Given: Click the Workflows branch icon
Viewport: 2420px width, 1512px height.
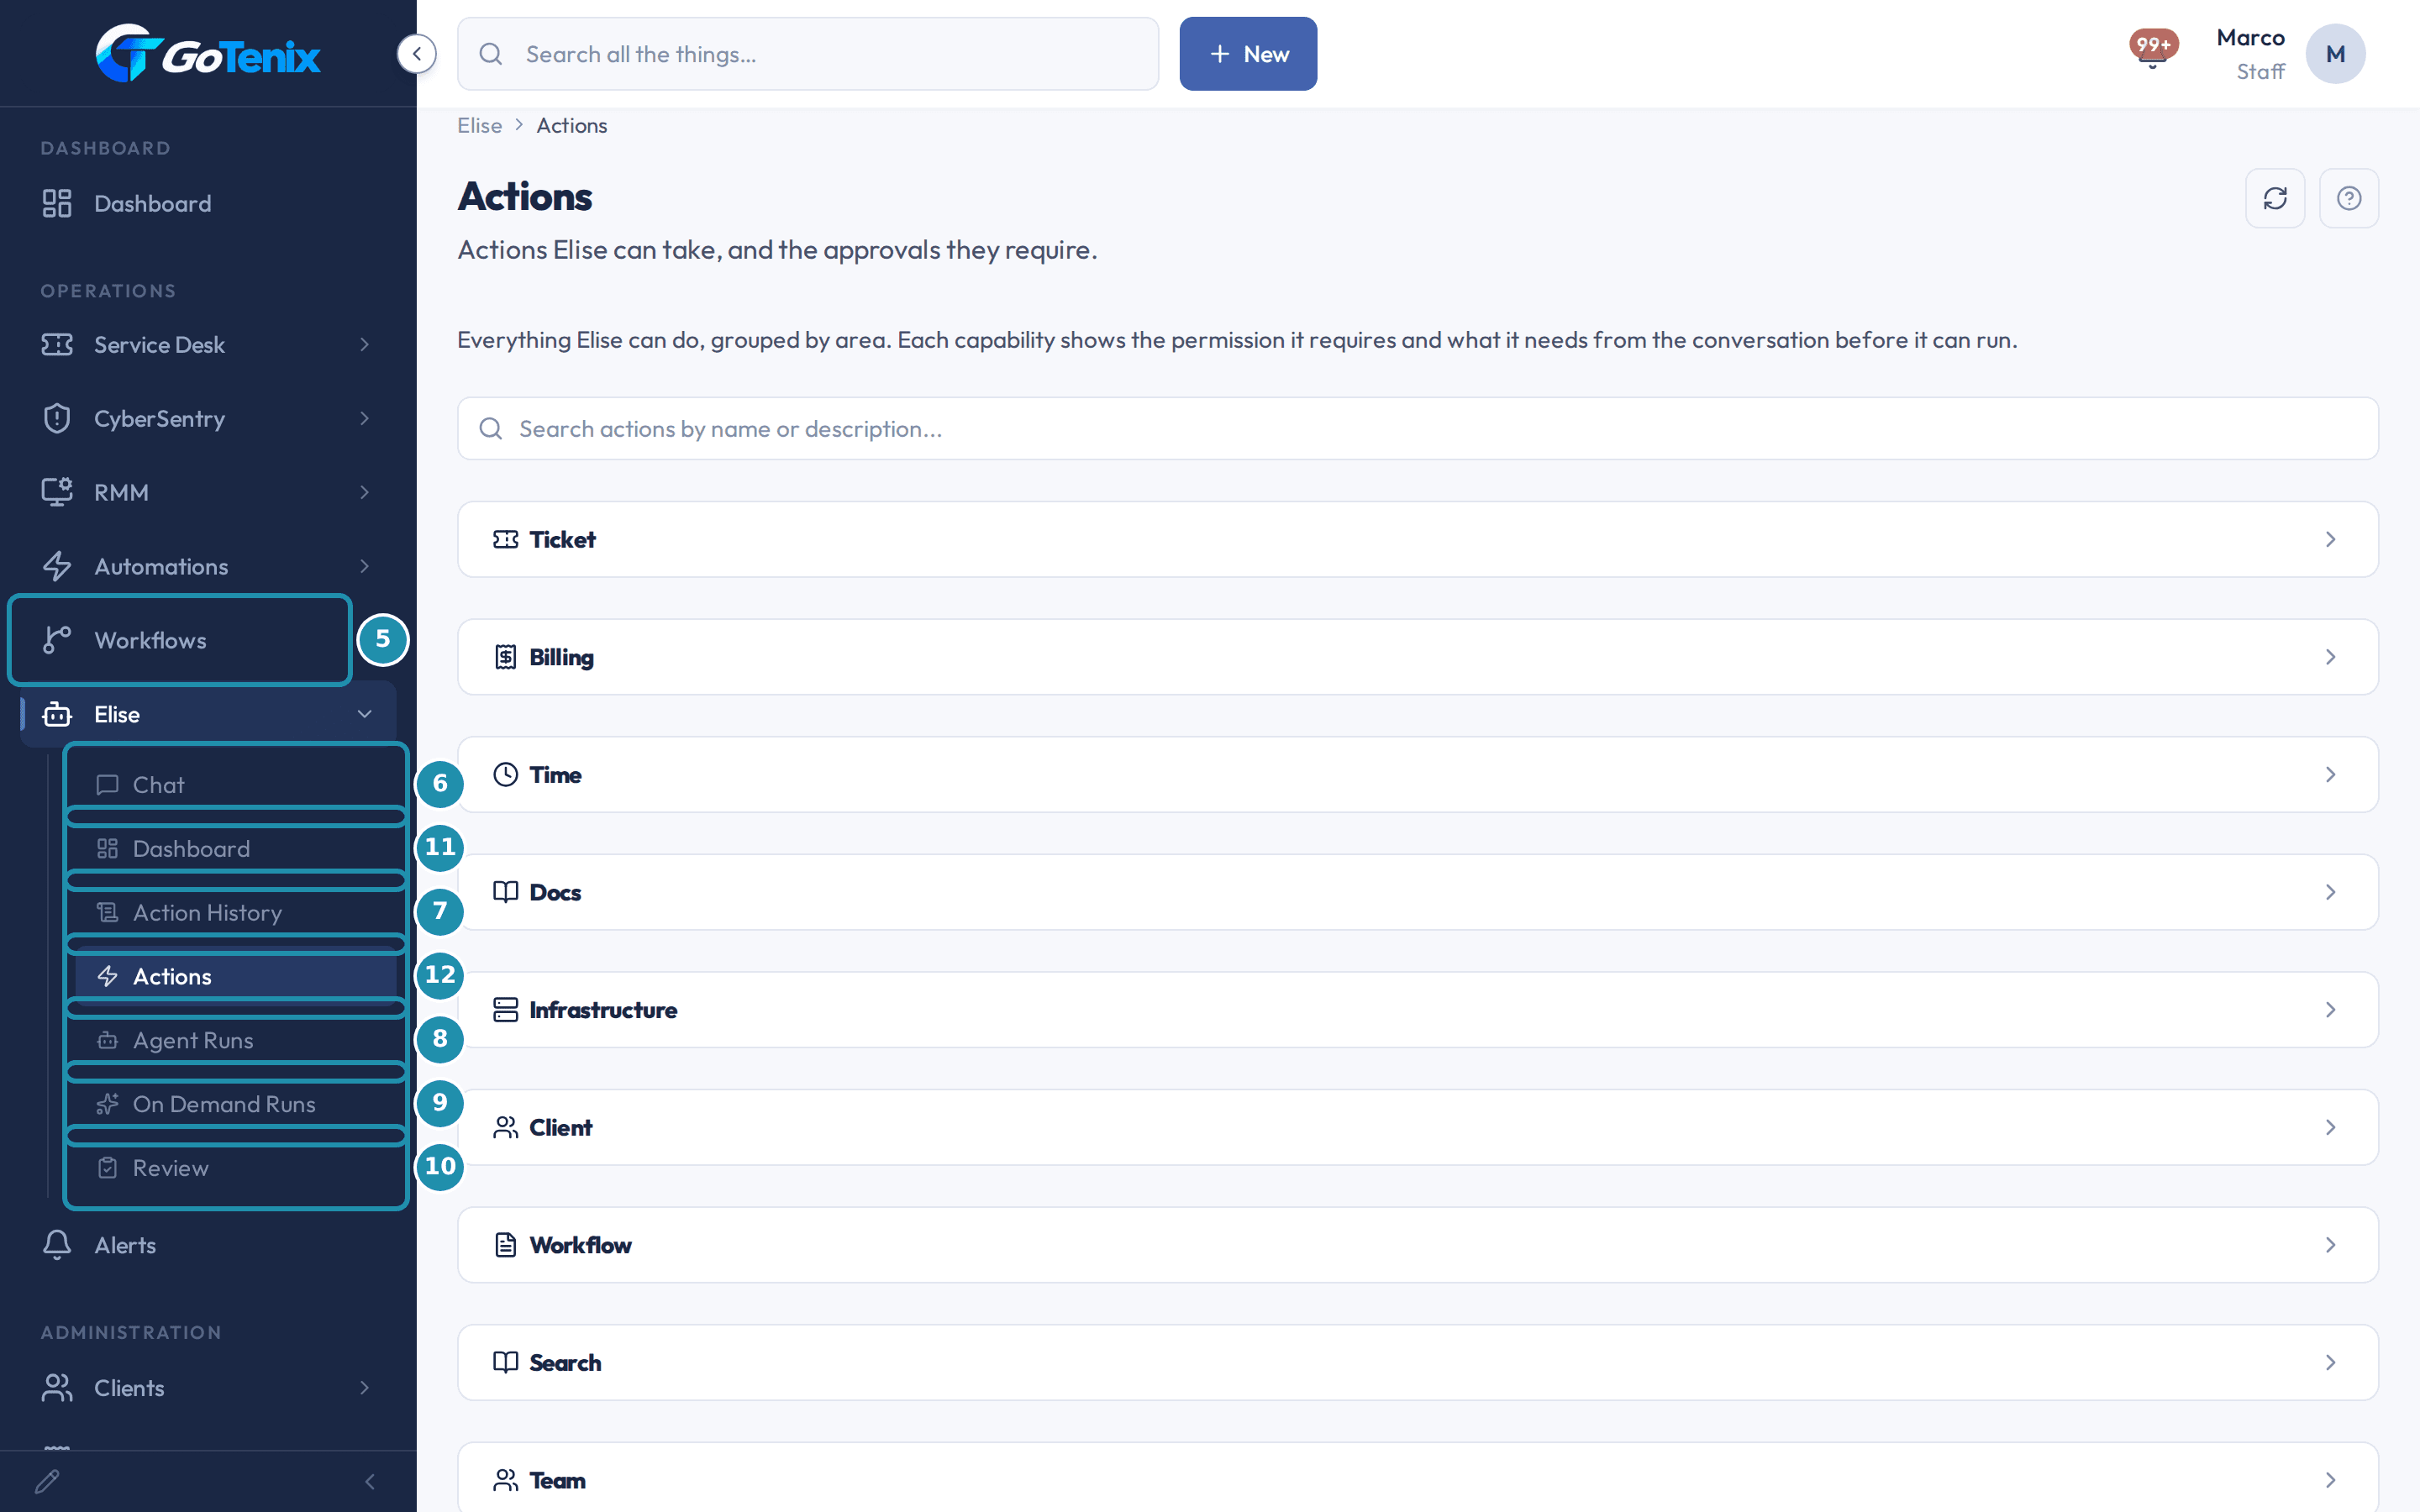Looking at the screenshot, I should pyautogui.click(x=57, y=640).
